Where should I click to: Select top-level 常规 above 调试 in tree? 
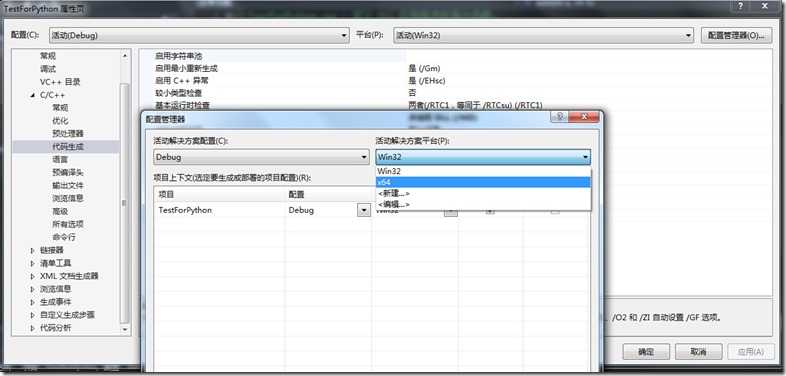pyautogui.click(x=48, y=56)
